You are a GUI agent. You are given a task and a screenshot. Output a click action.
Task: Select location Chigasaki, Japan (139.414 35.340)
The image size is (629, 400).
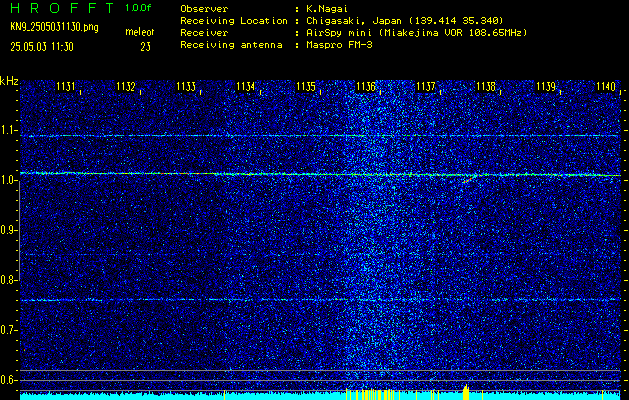404,21
